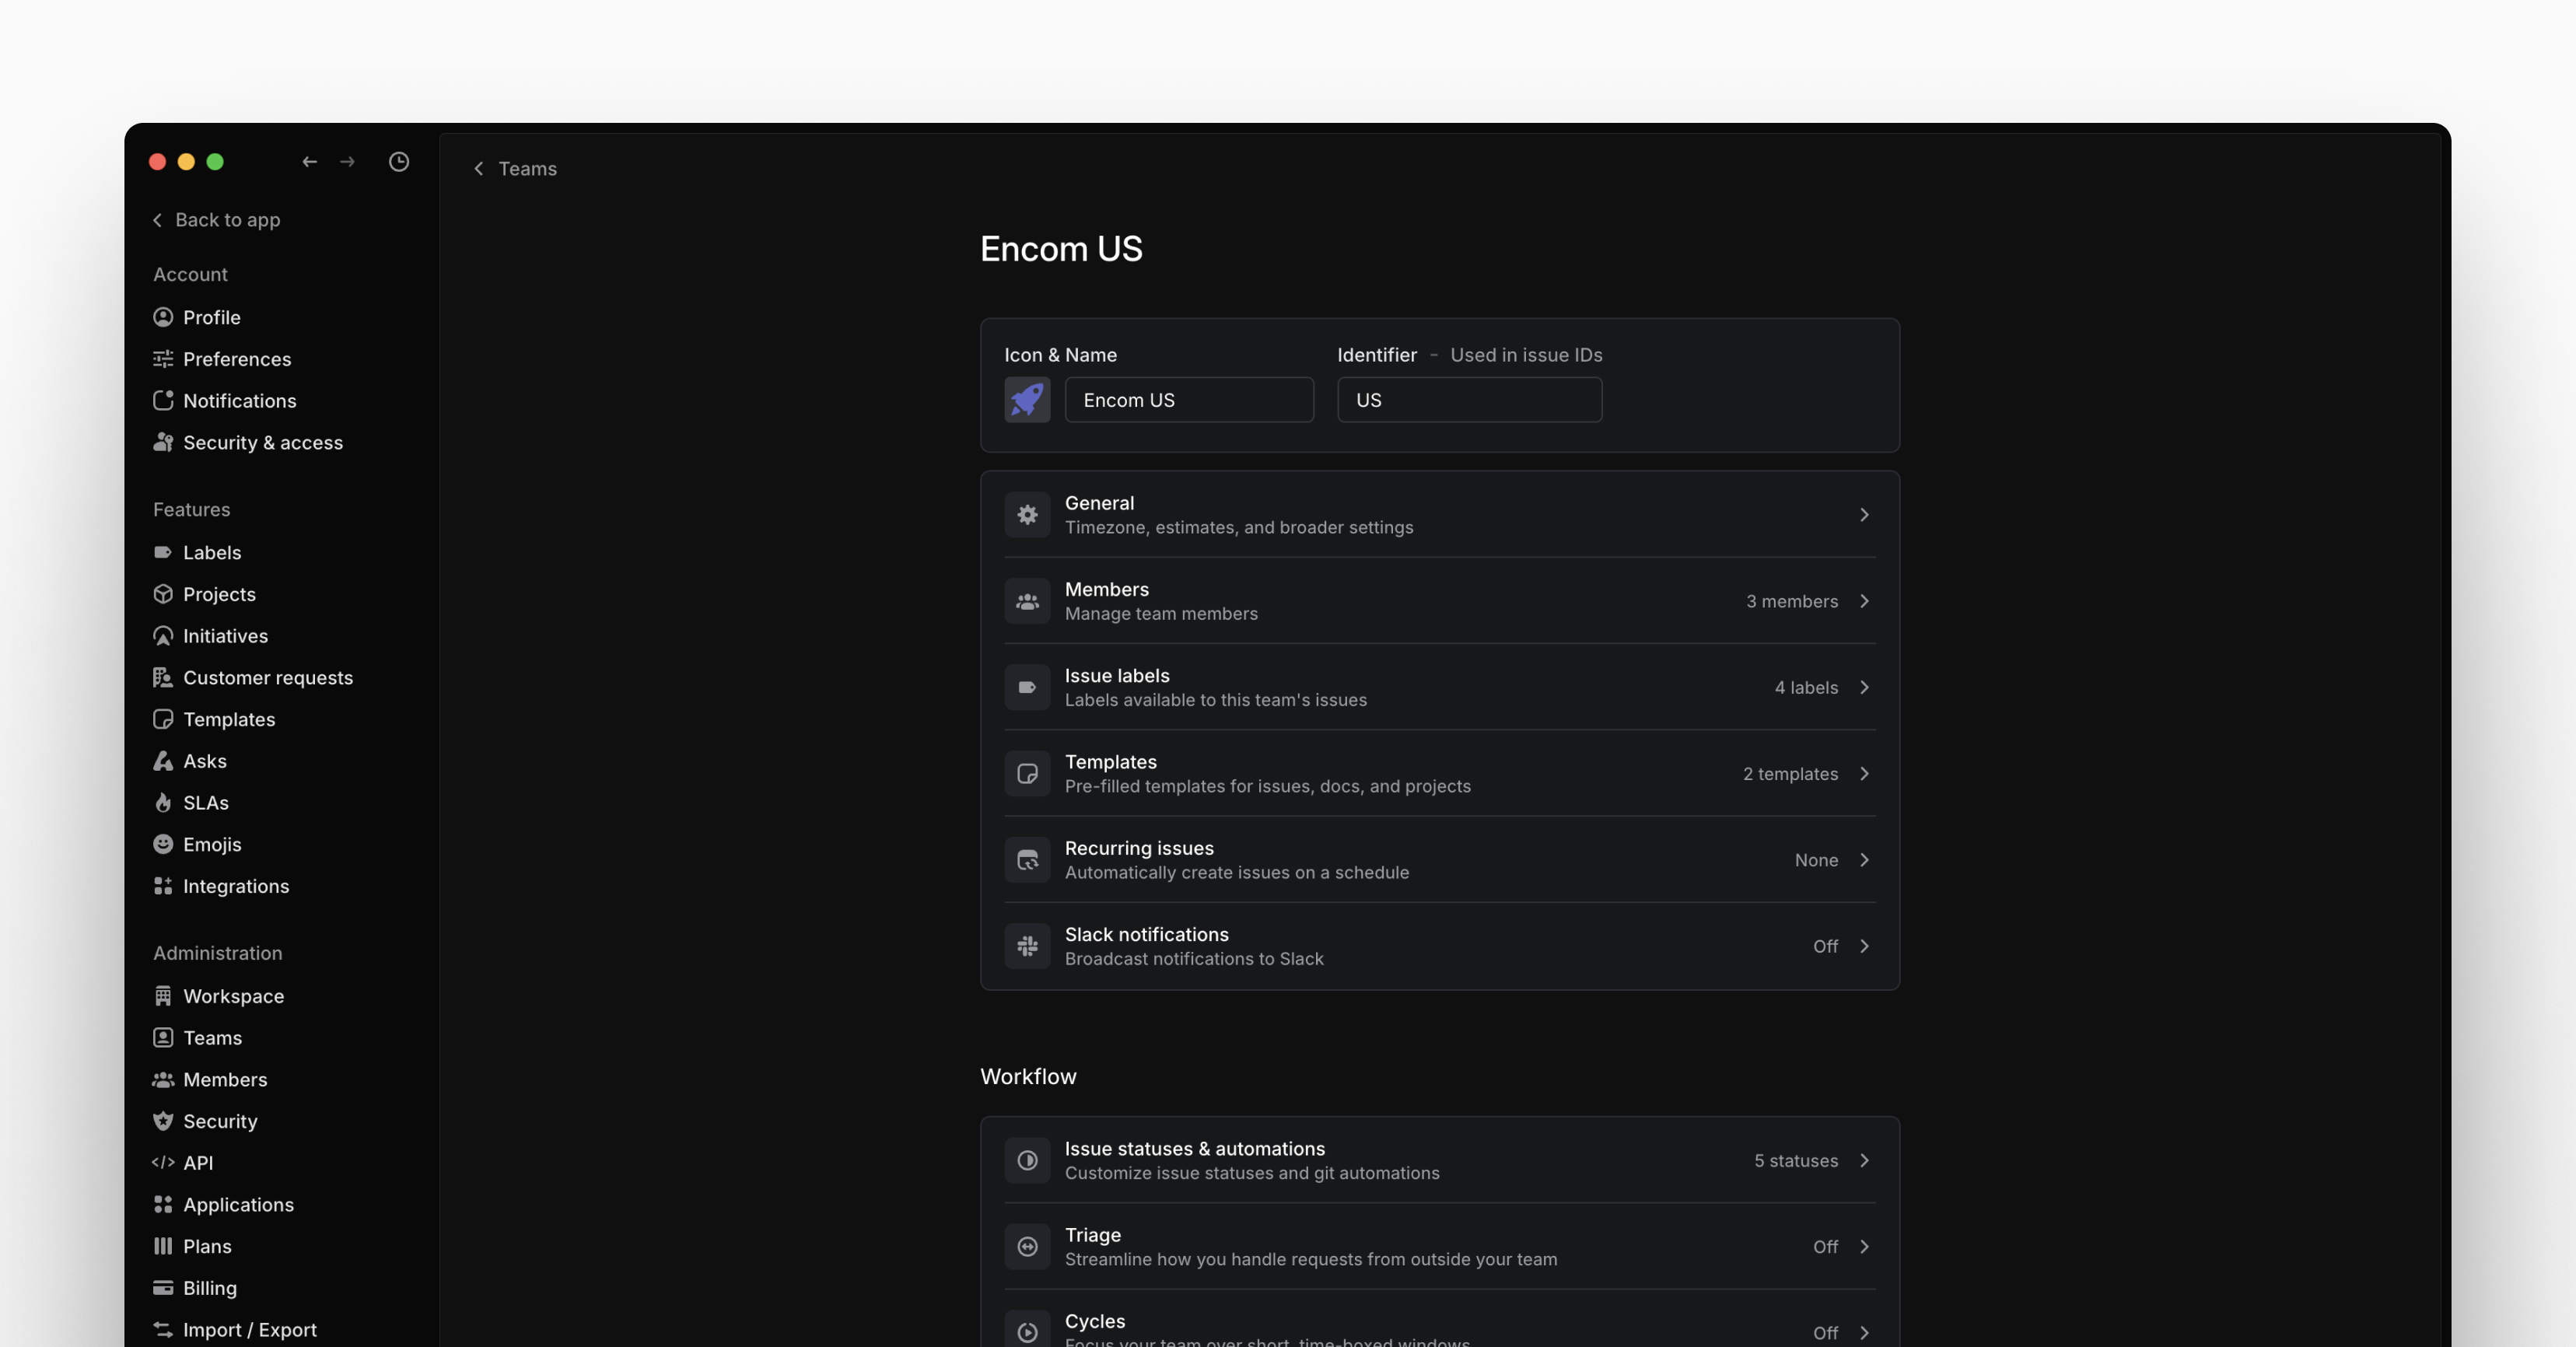Open the 2 templates chevron
Screen dimensions: 2576x1347
(x=1864, y=774)
